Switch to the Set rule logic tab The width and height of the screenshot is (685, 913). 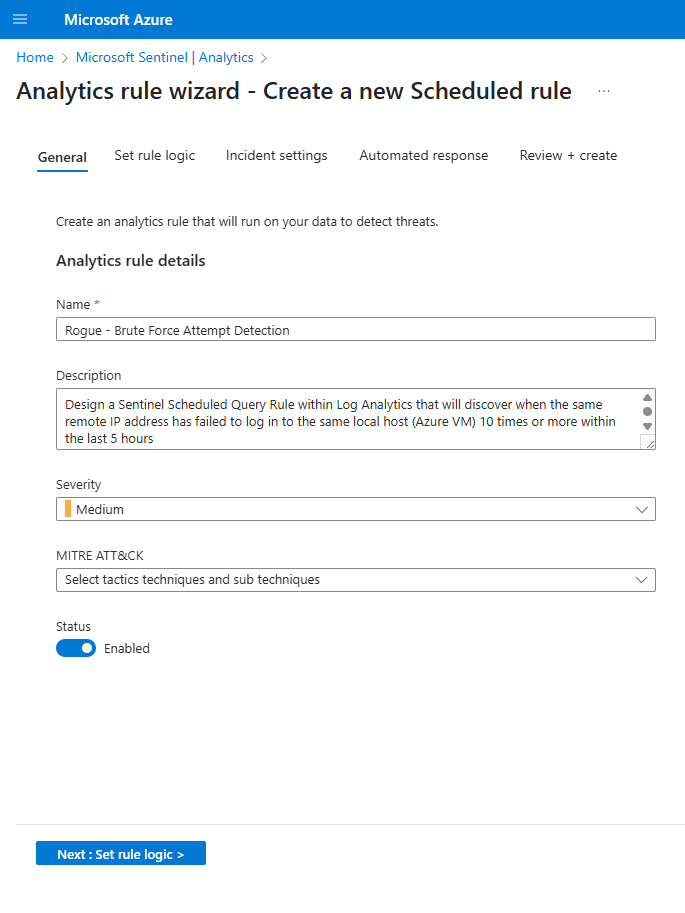pyautogui.click(x=154, y=155)
